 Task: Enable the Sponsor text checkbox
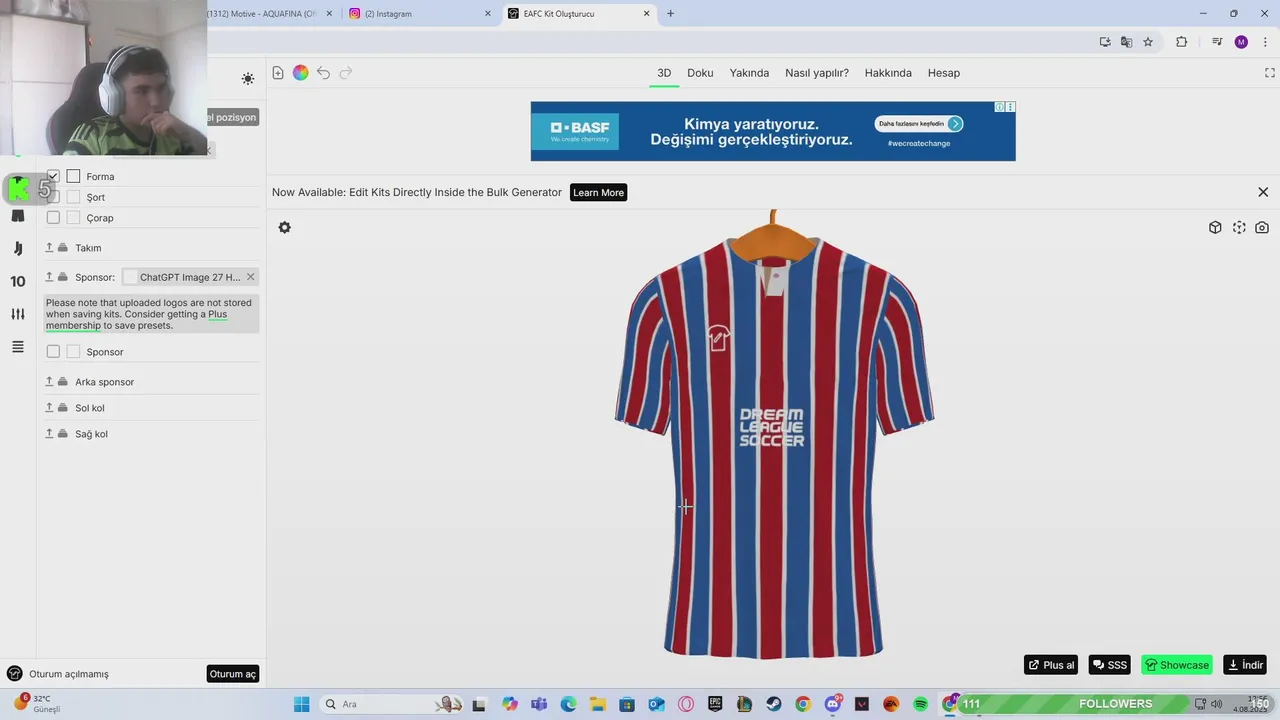(x=53, y=352)
